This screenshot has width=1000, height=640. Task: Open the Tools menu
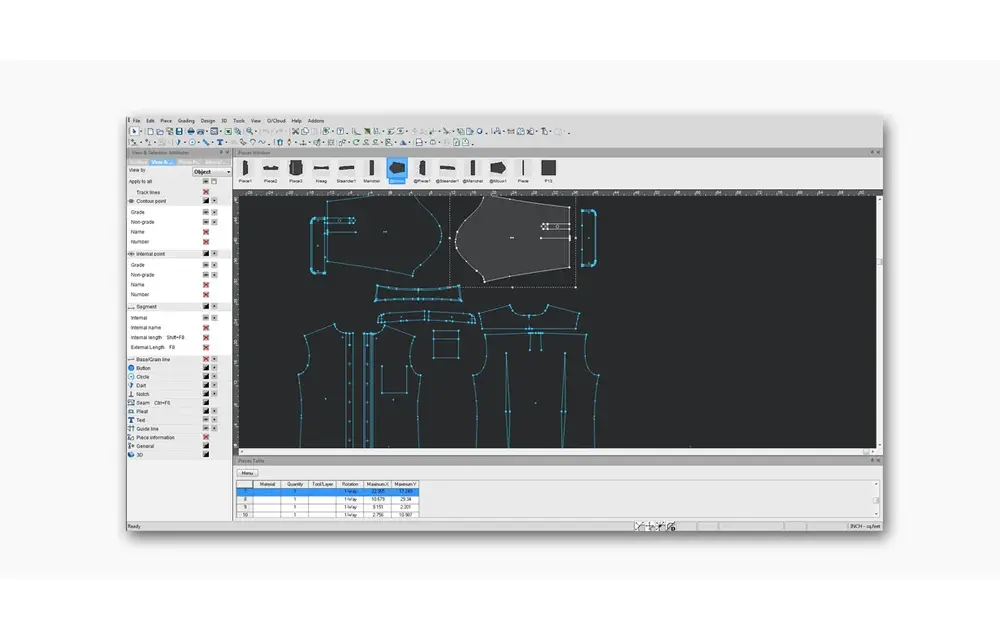239,120
